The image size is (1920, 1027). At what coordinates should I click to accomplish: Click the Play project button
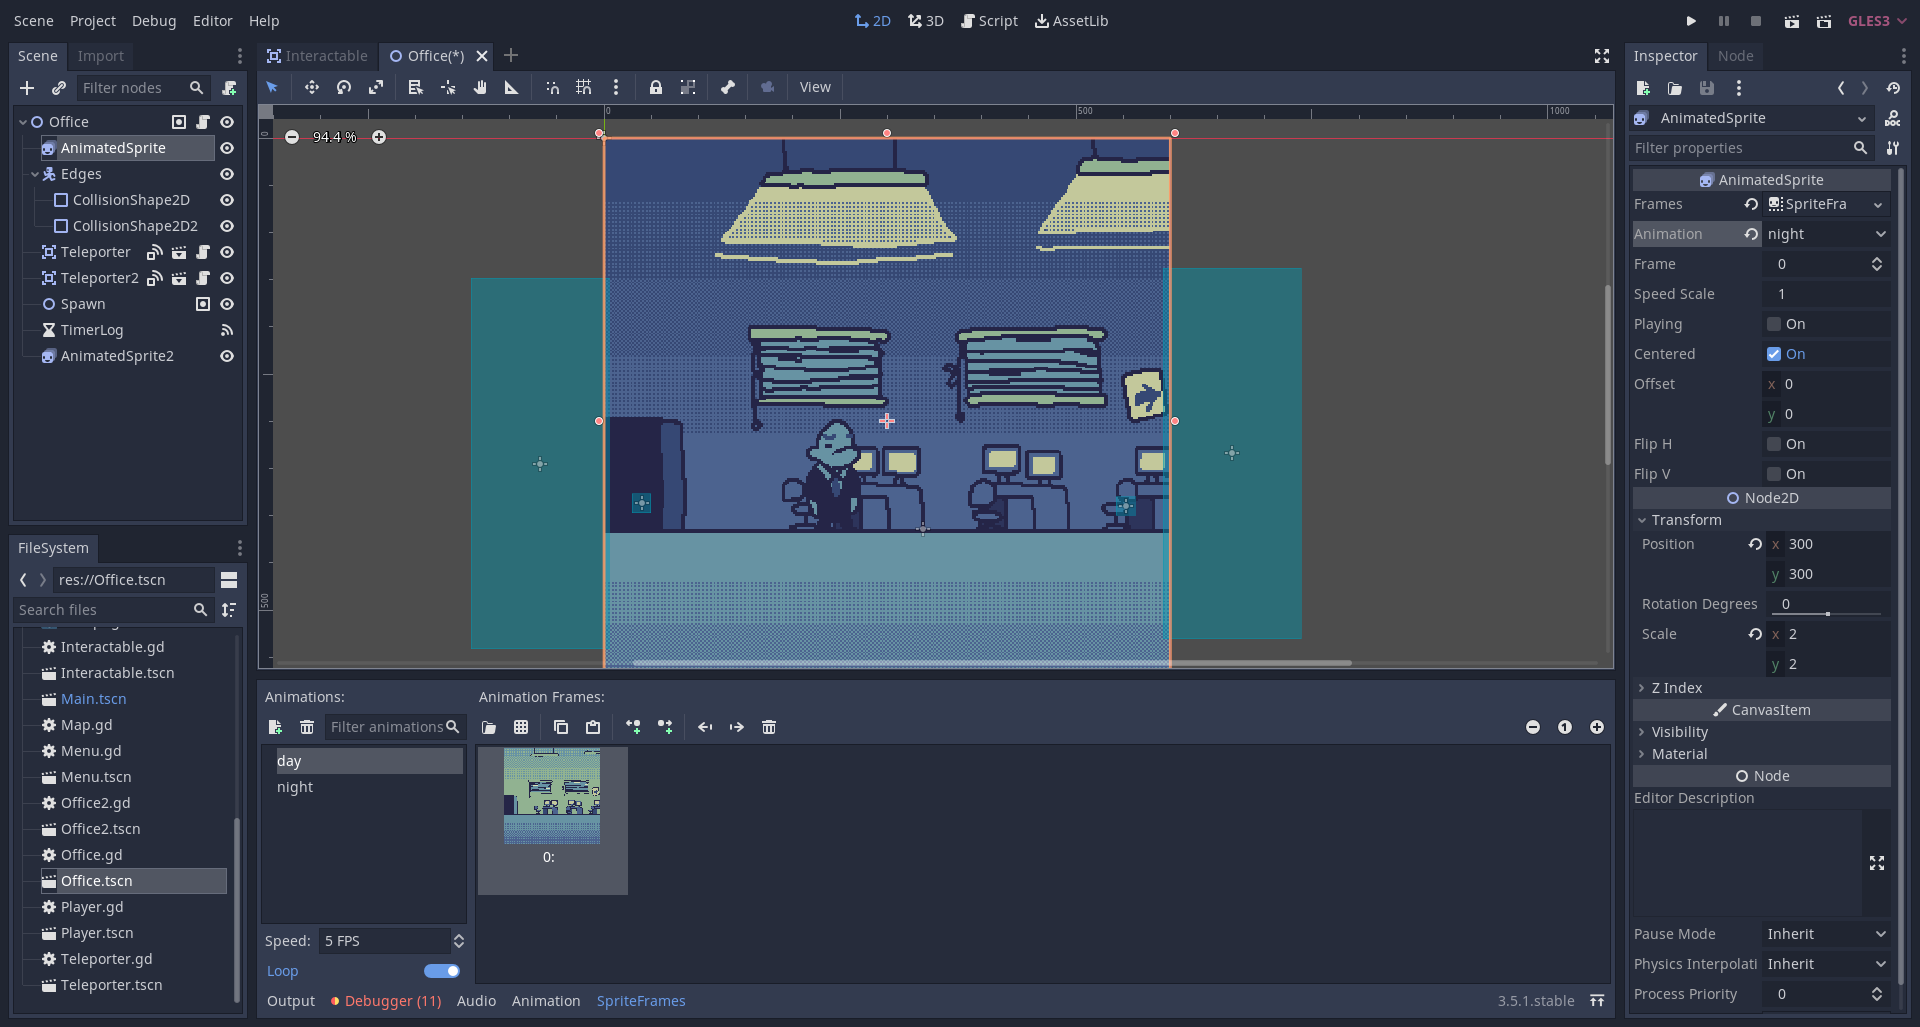click(1691, 21)
